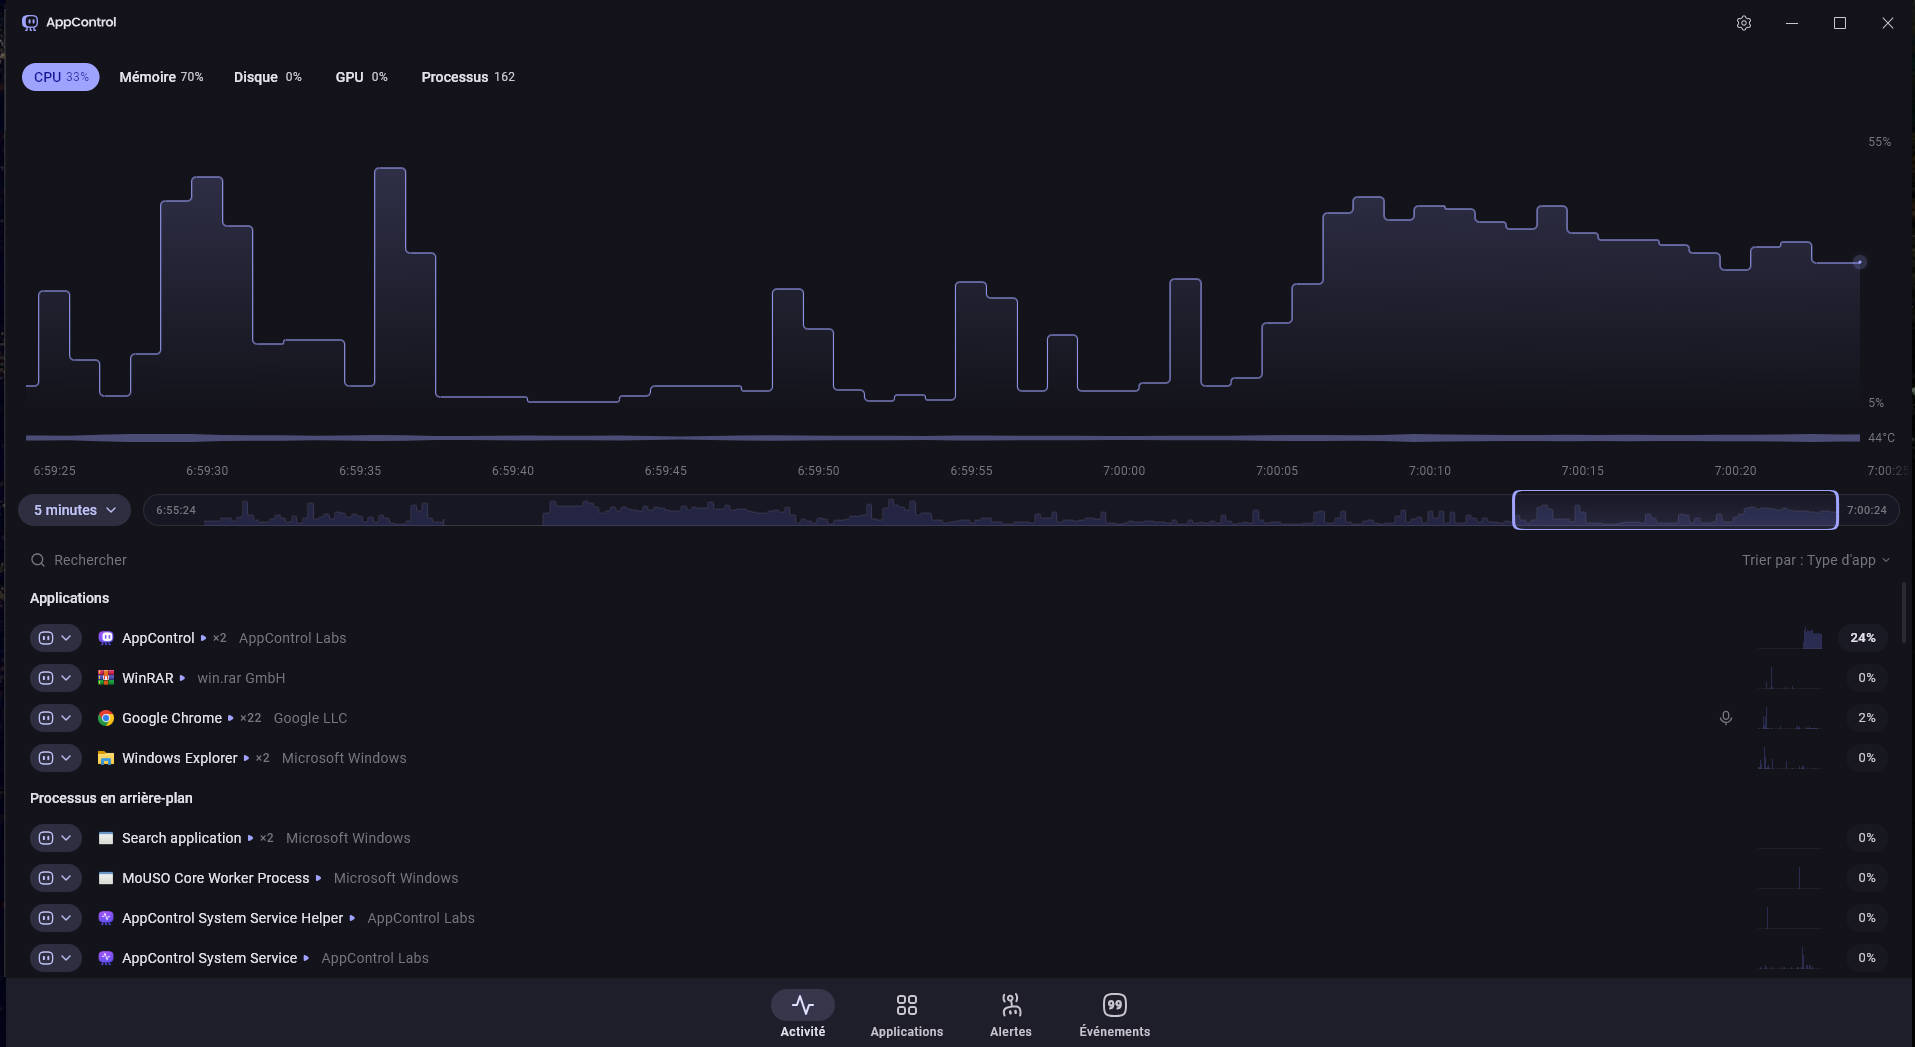Click Microsoft Windows beside MoUSO Core Worker Process

coord(396,878)
